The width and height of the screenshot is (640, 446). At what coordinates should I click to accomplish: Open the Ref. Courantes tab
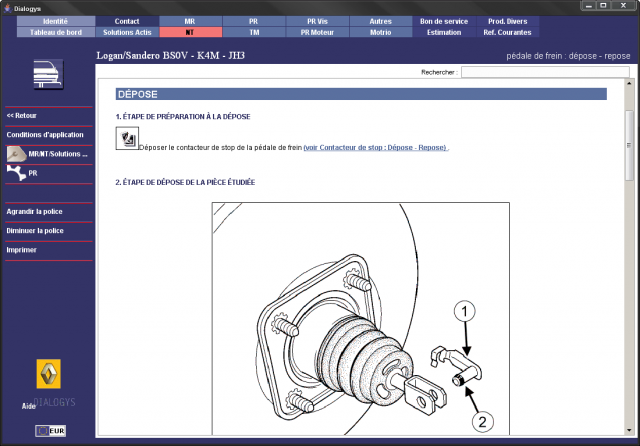click(x=508, y=32)
